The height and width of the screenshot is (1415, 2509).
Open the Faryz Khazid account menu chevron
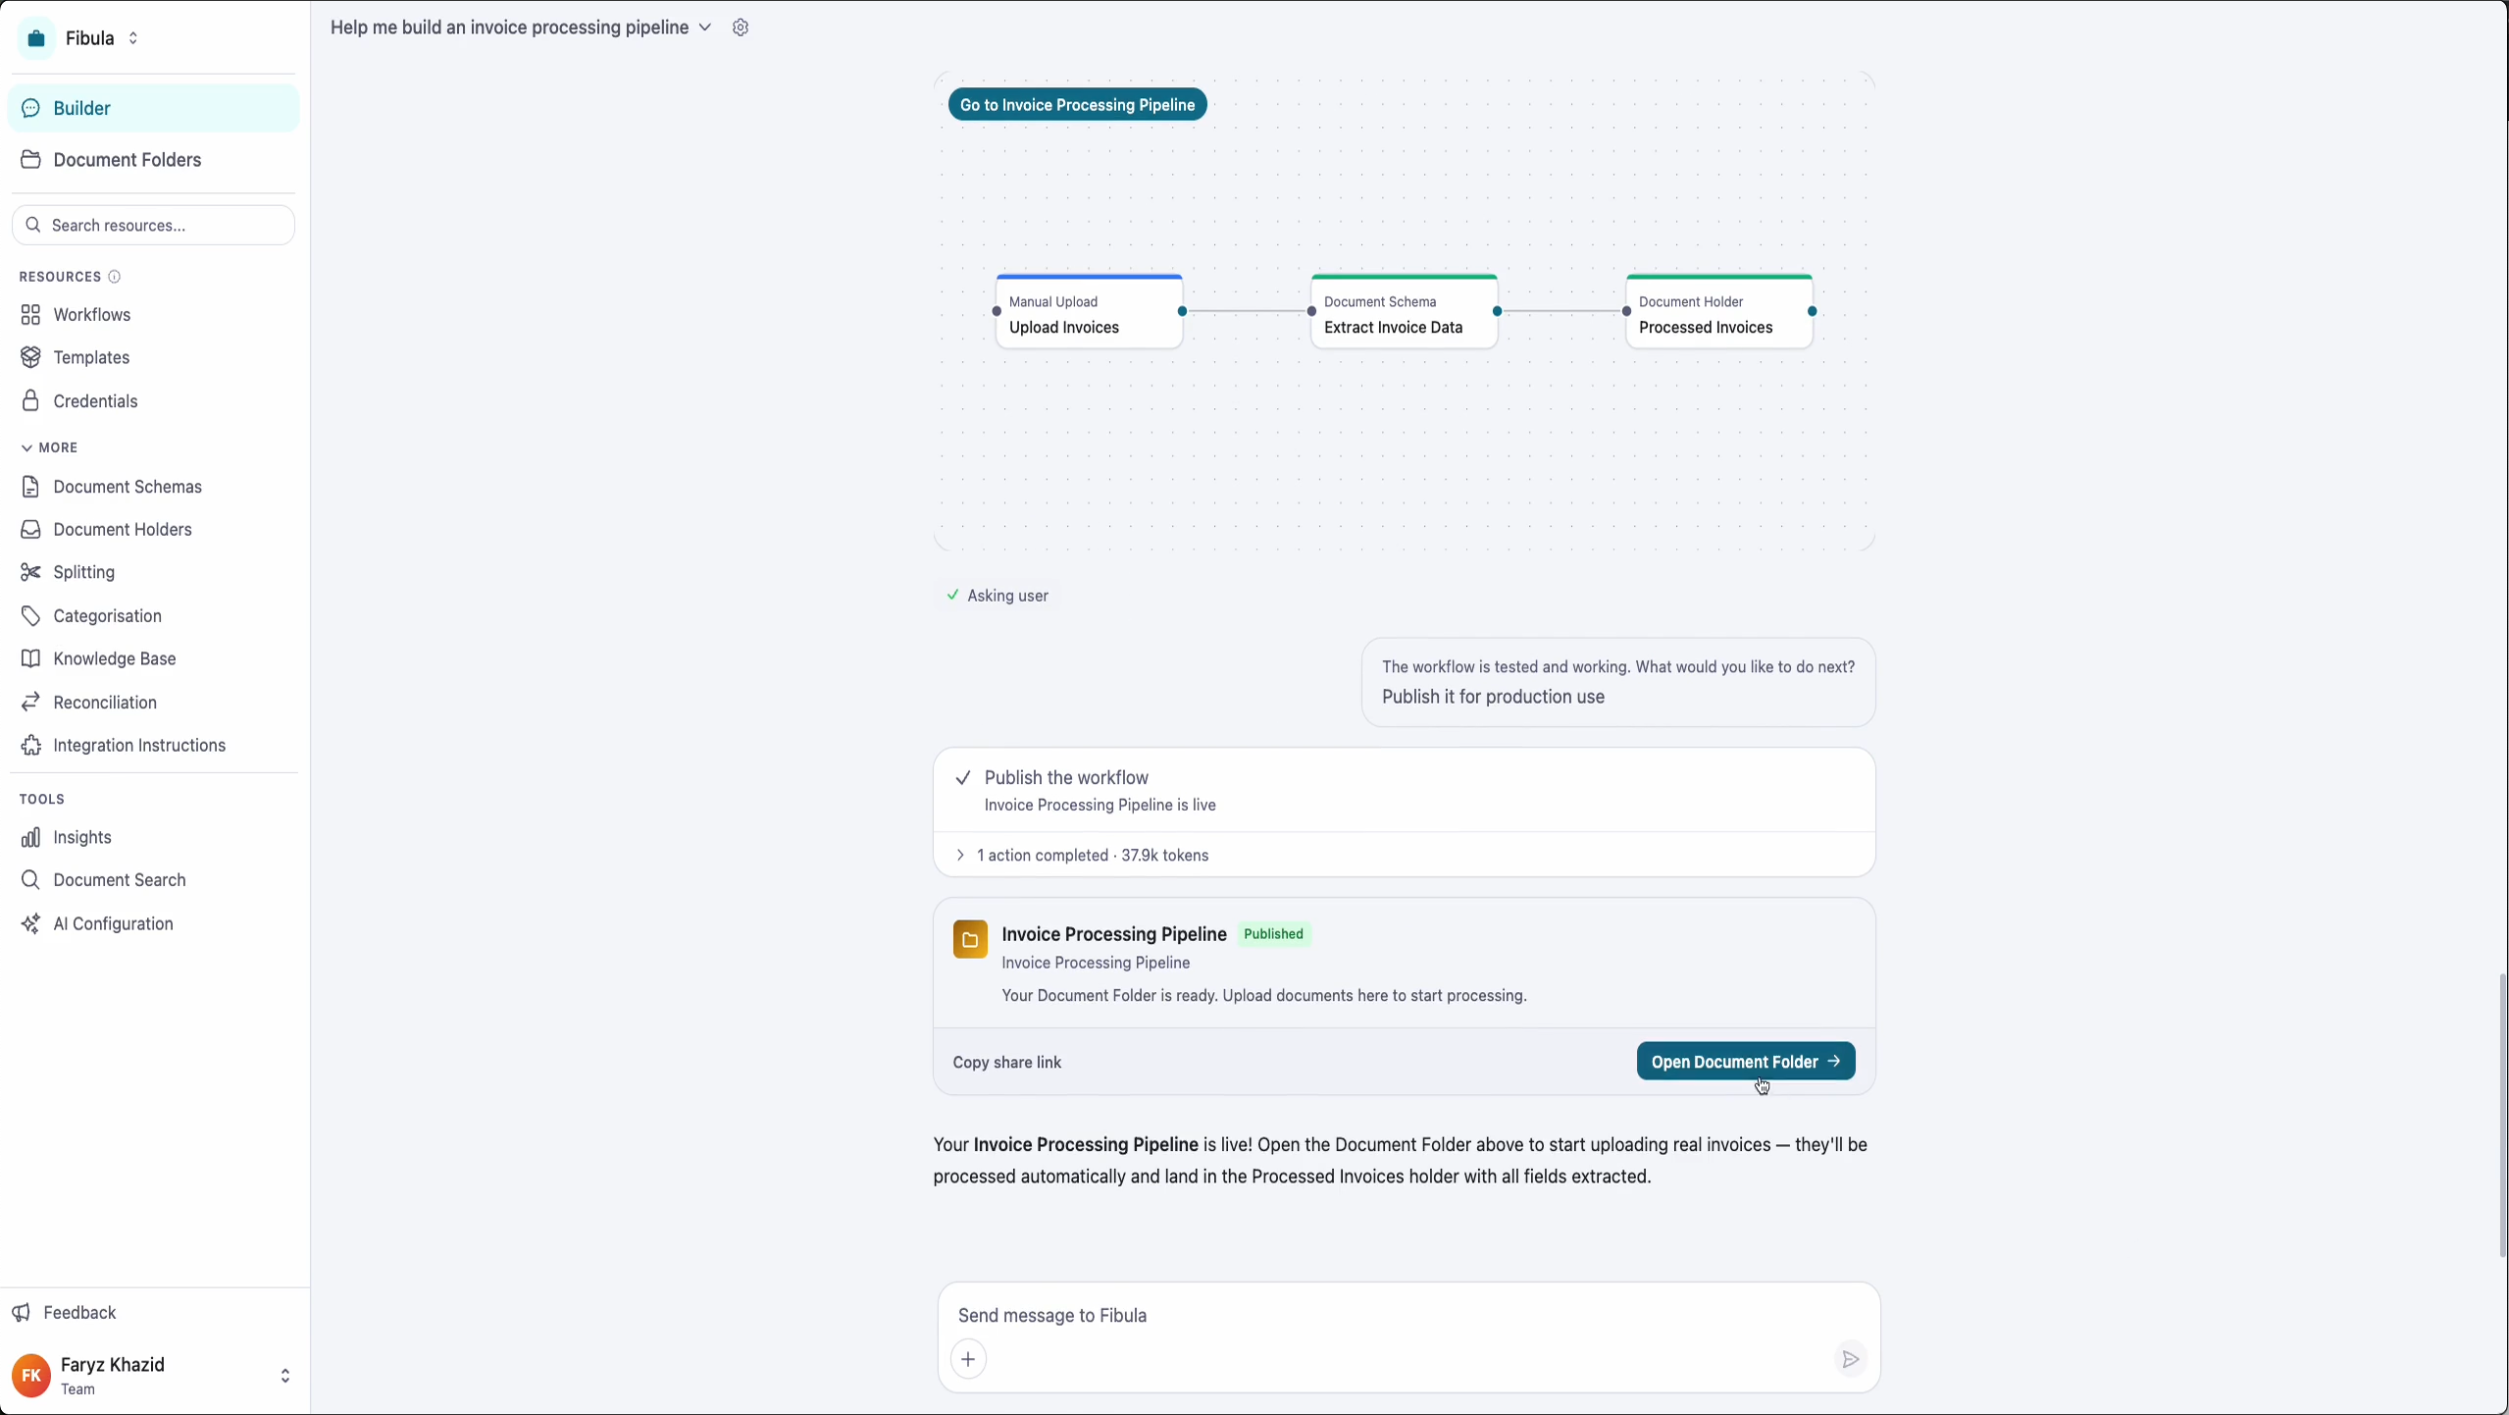(285, 1376)
